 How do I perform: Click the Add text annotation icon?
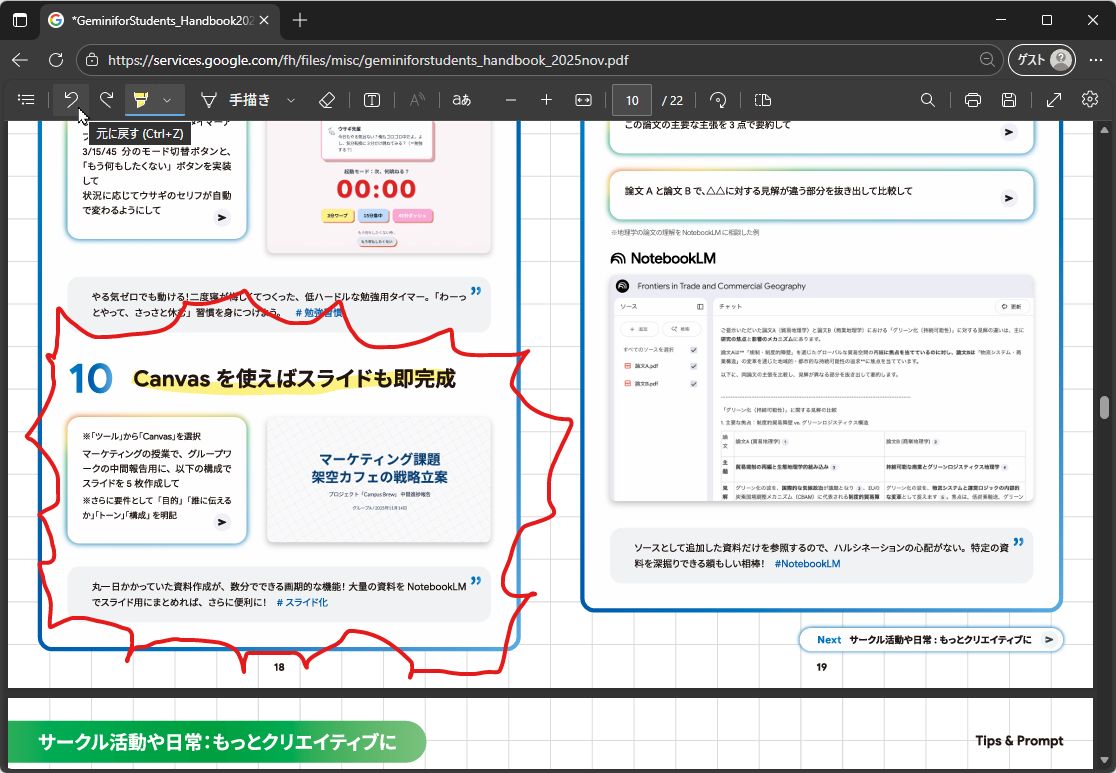point(371,99)
